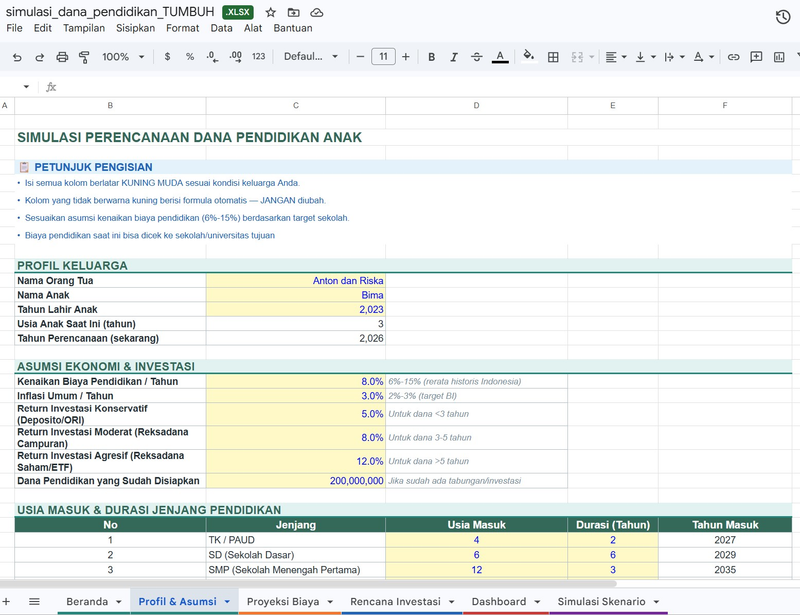Viewport: 800px width, 615px height.
Task: Open text wrapping dropdown
Action: click(x=674, y=57)
